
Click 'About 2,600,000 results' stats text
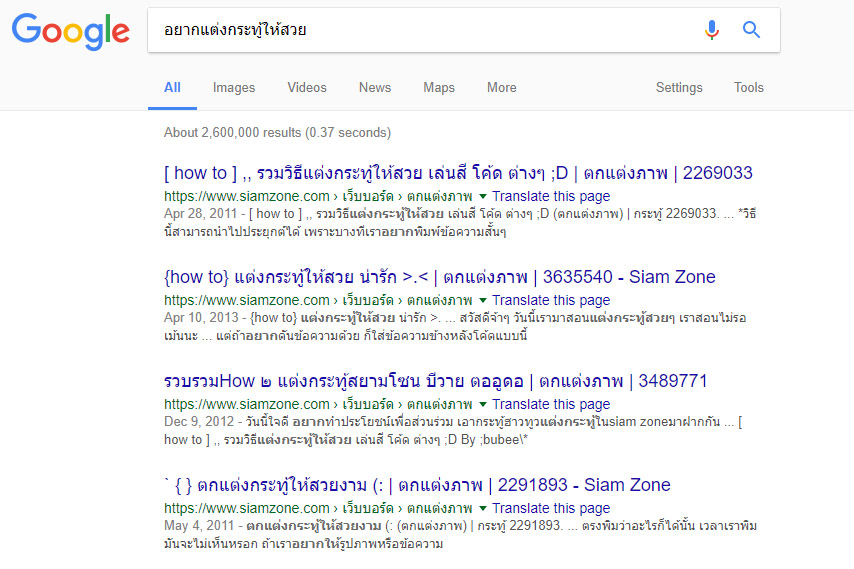(277, 132)
